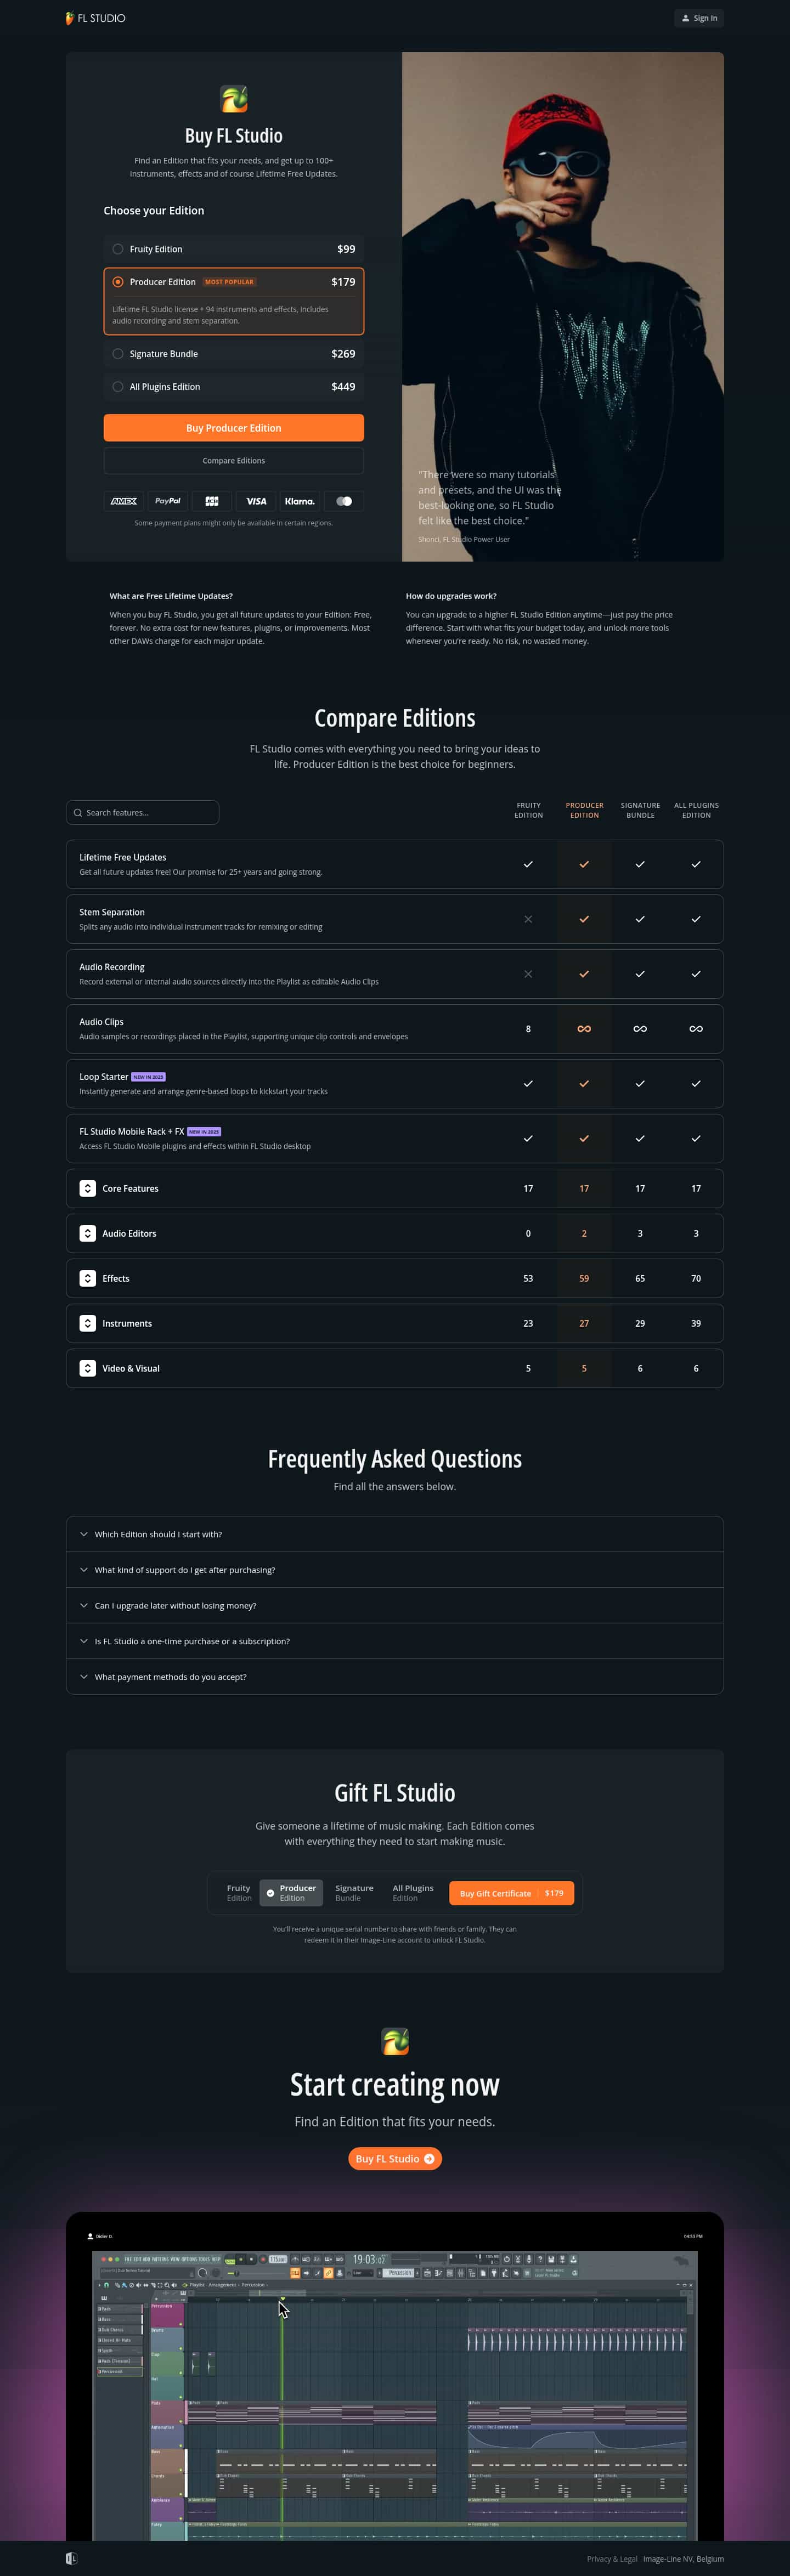
Task: Click the Klarna payment icon
Action: click(299, 501)
